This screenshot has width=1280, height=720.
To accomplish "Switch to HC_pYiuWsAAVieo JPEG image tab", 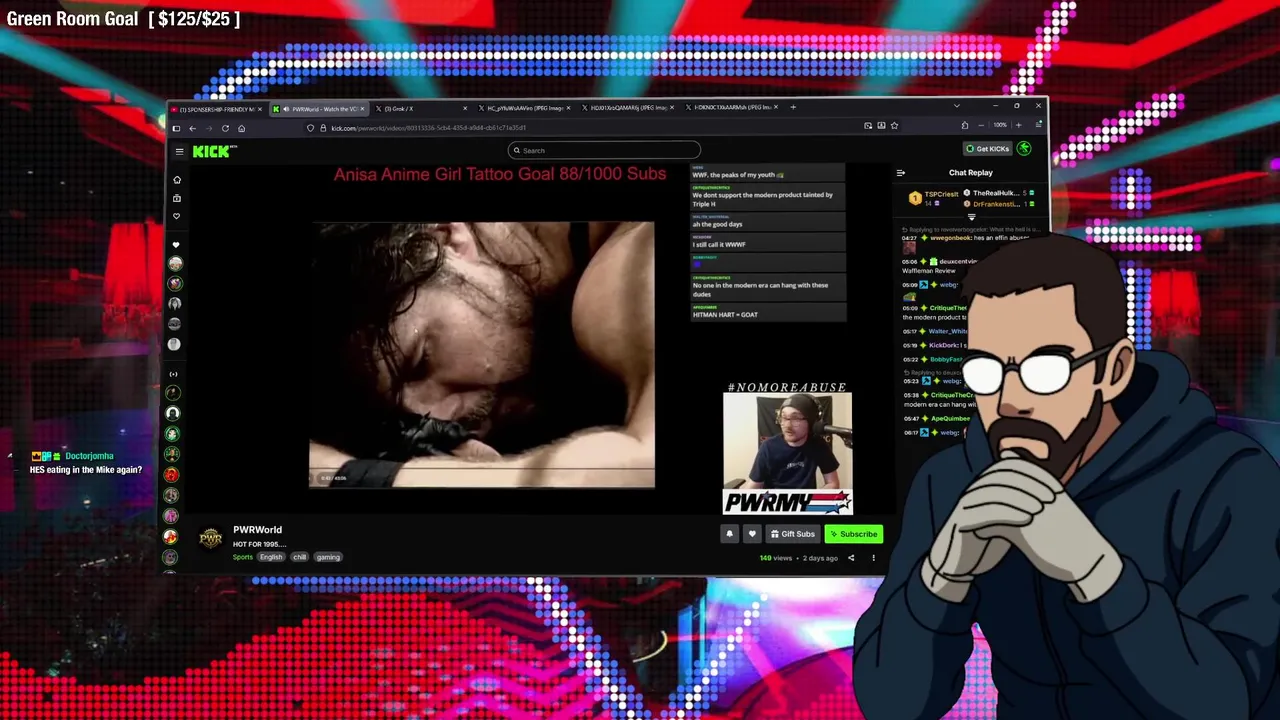I will click(x=523, y=108).
